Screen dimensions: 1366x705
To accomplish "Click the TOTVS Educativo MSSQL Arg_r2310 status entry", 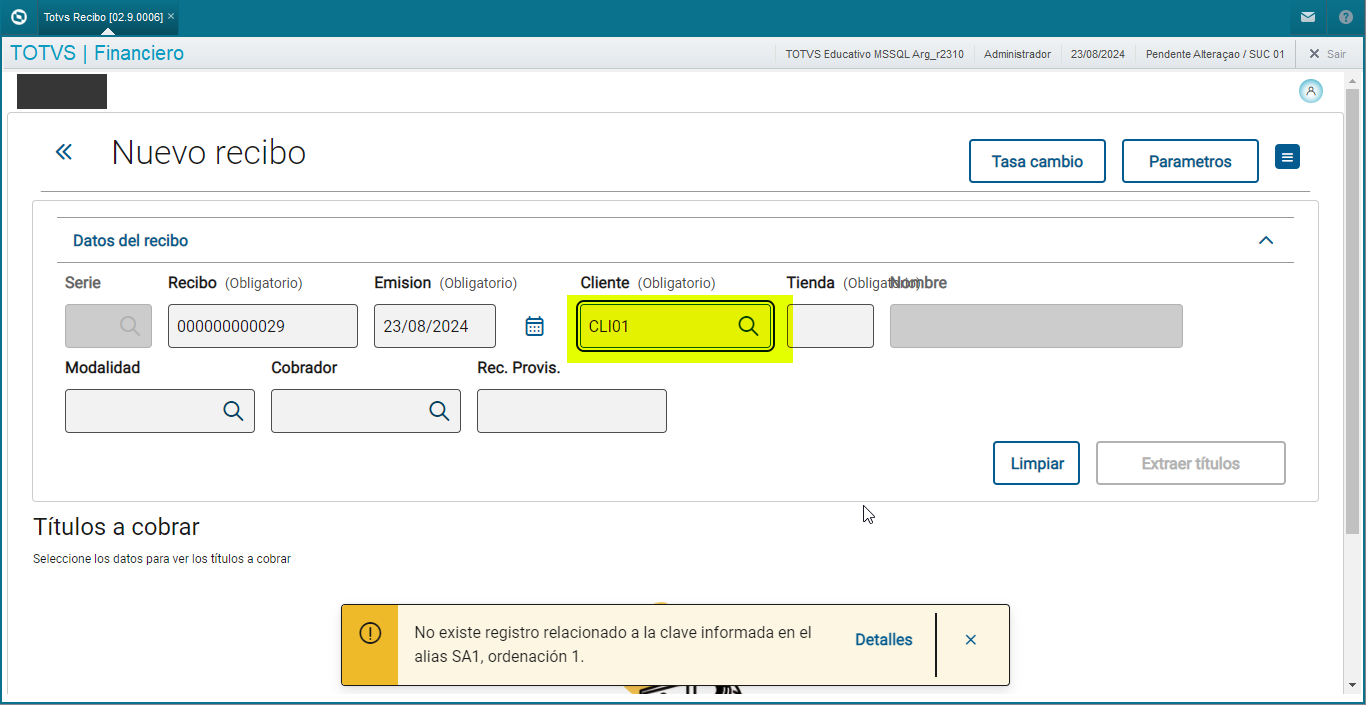I will [x=875, y=54].
